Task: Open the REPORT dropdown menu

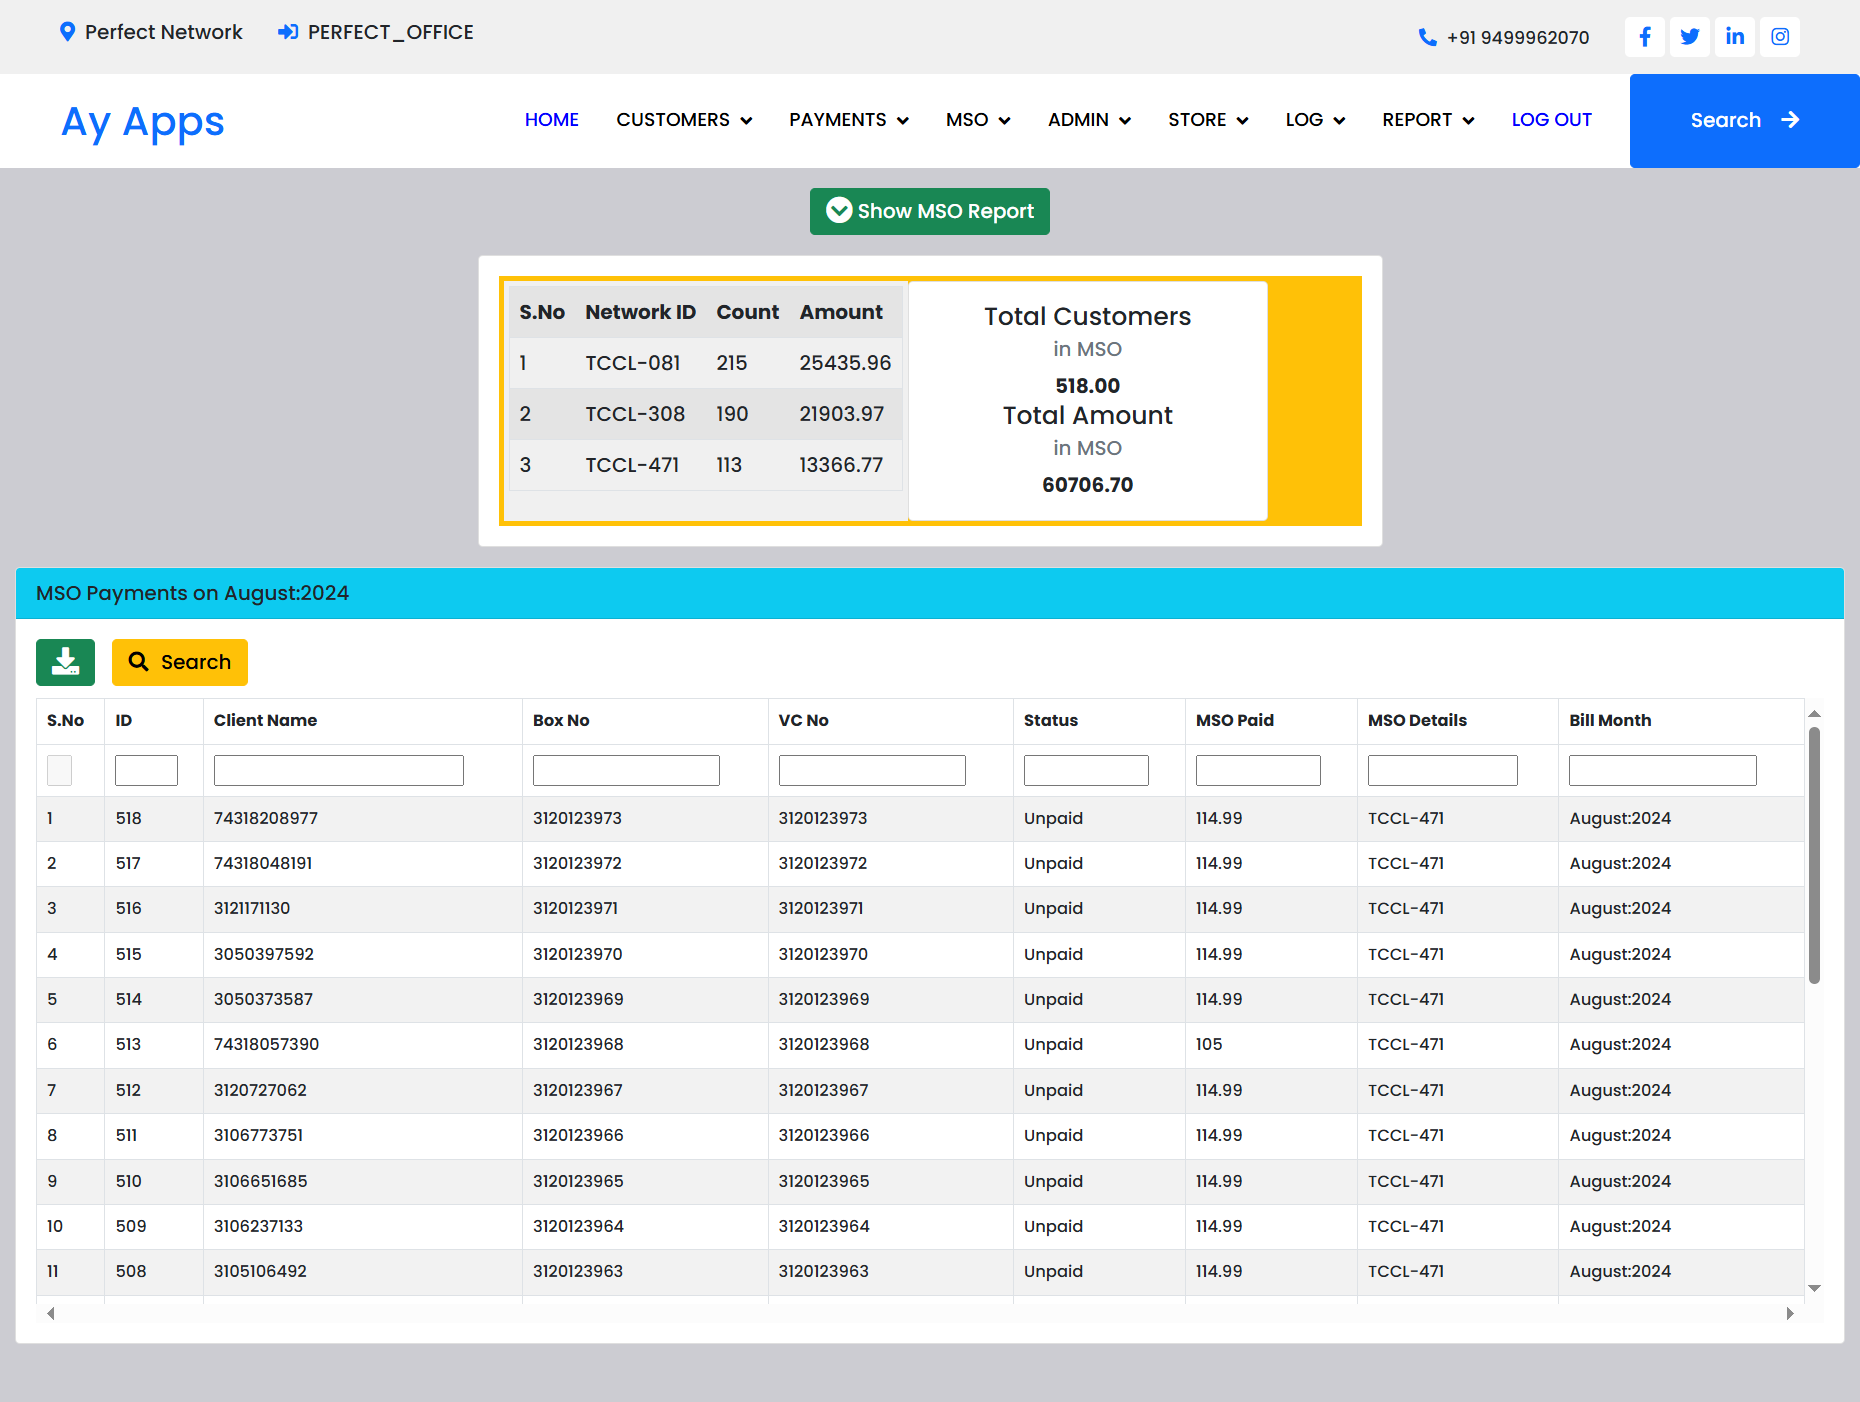Action: [1428, 120]
